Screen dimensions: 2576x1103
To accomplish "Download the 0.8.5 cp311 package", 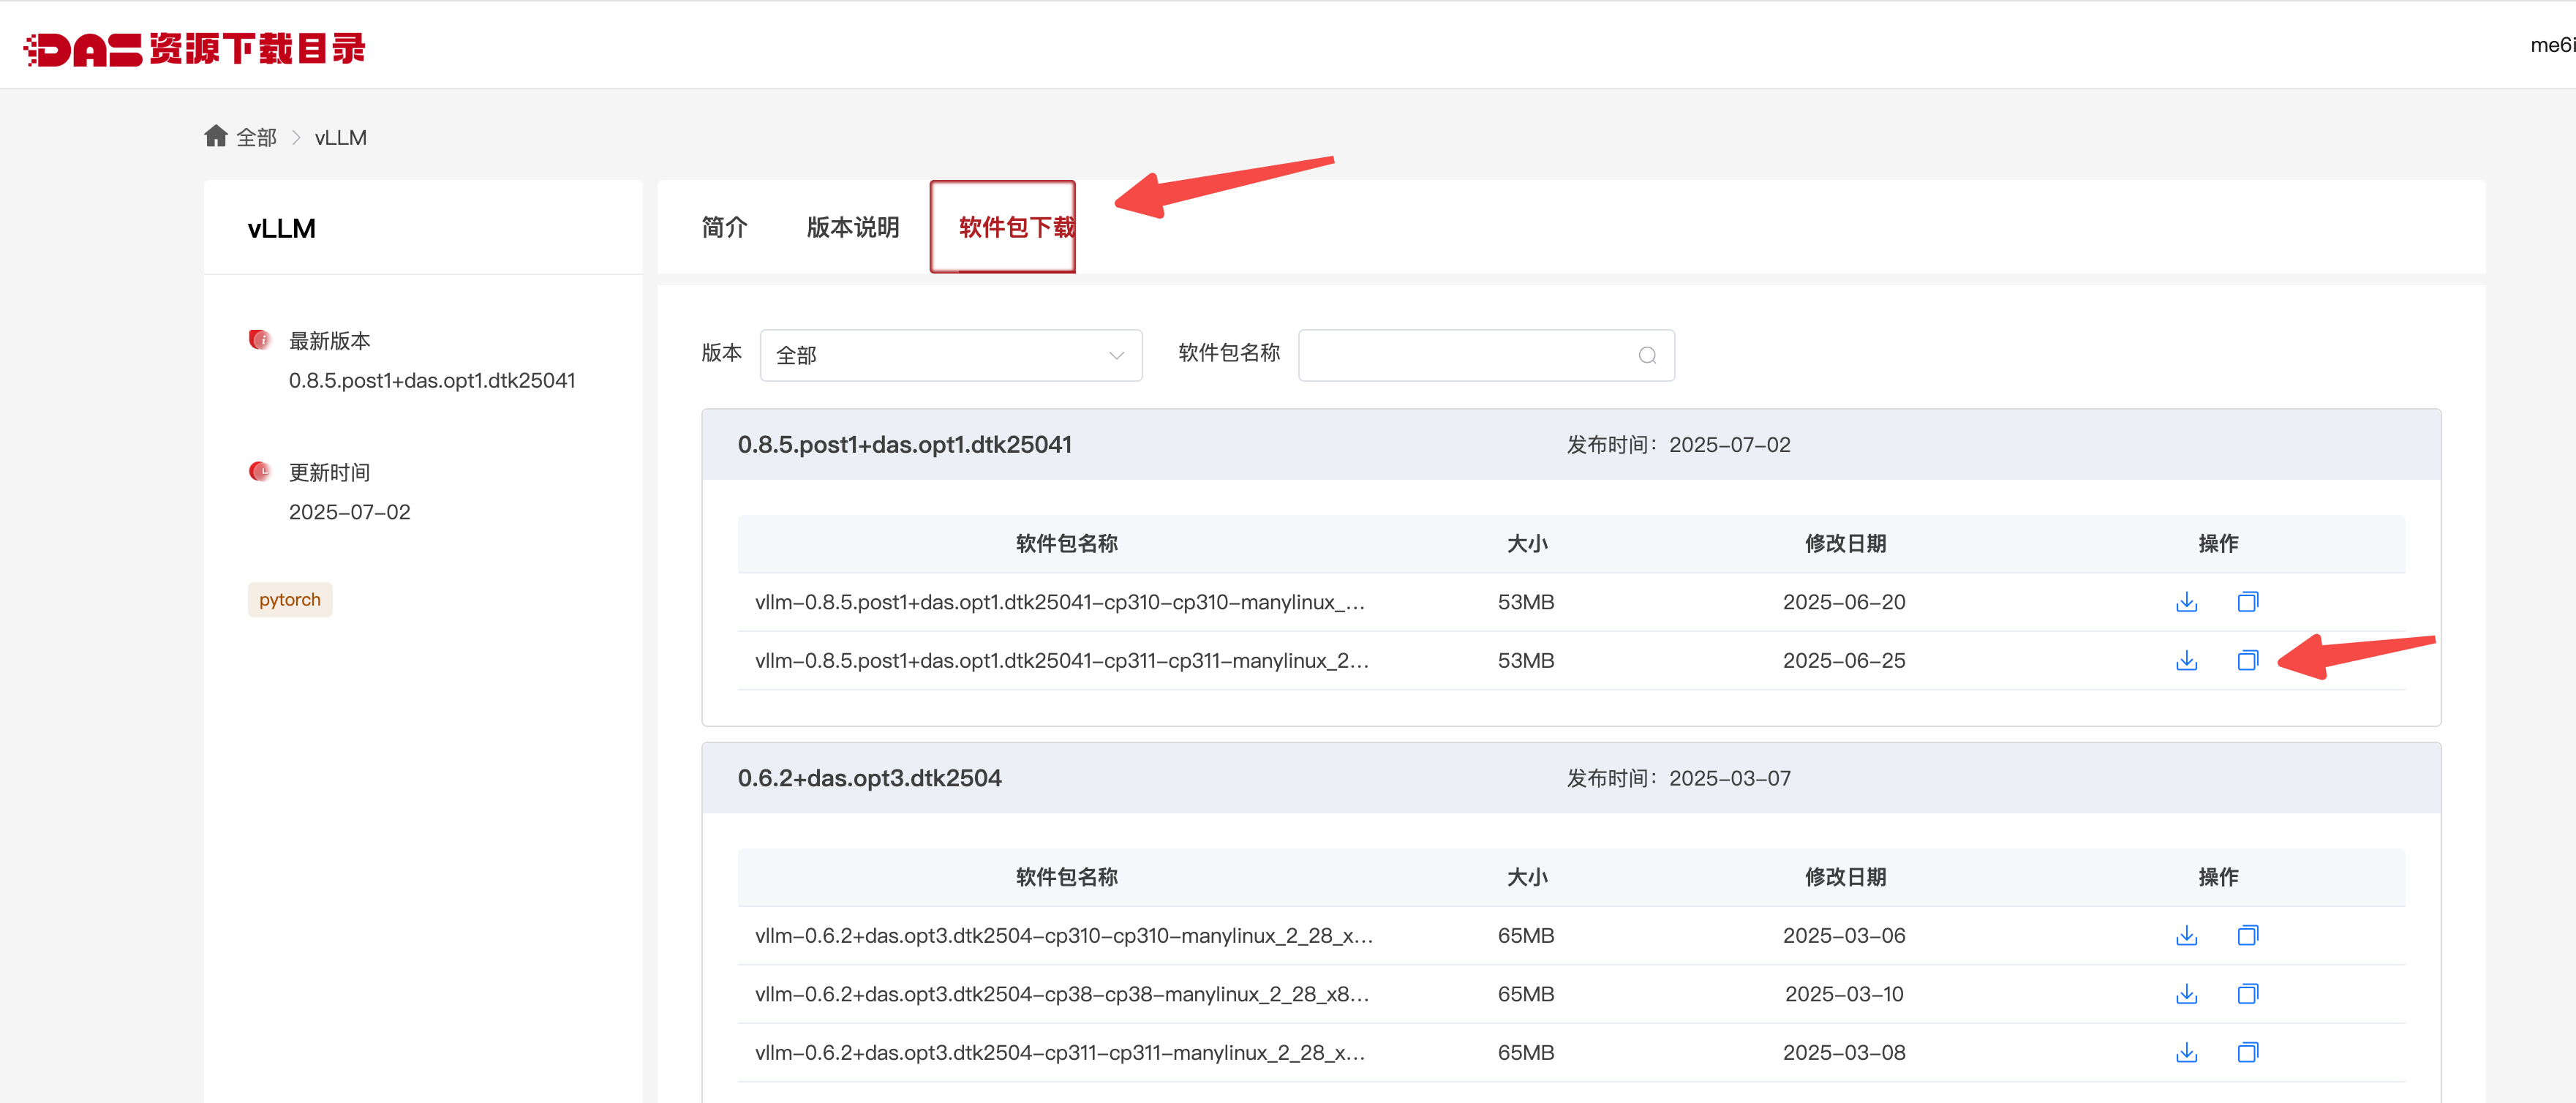I will 2186,660.
